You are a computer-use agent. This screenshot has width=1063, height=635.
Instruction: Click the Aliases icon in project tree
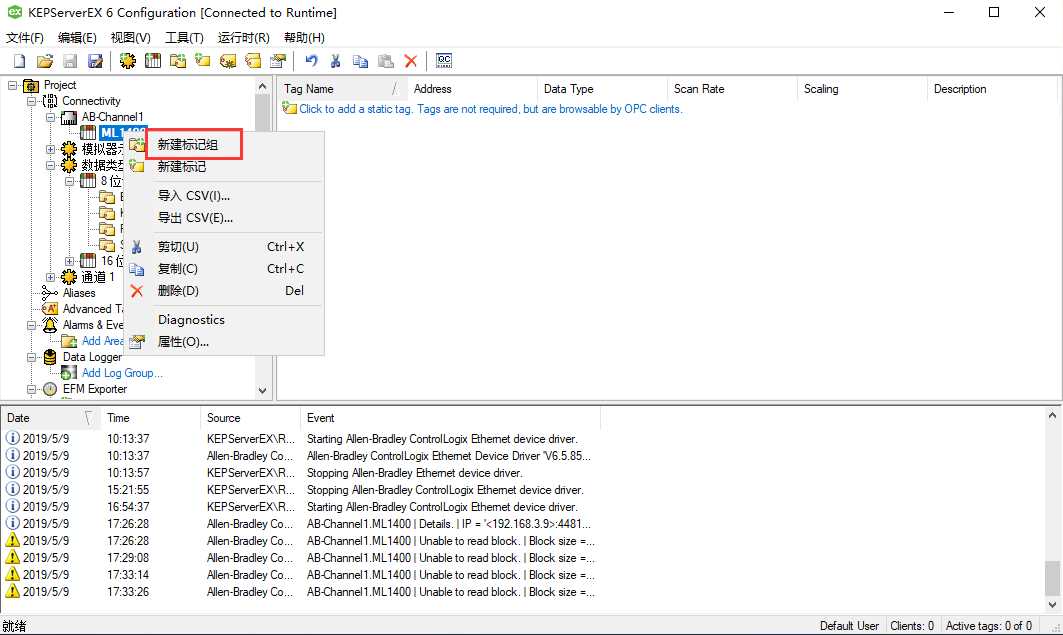[x=50, y=293]
